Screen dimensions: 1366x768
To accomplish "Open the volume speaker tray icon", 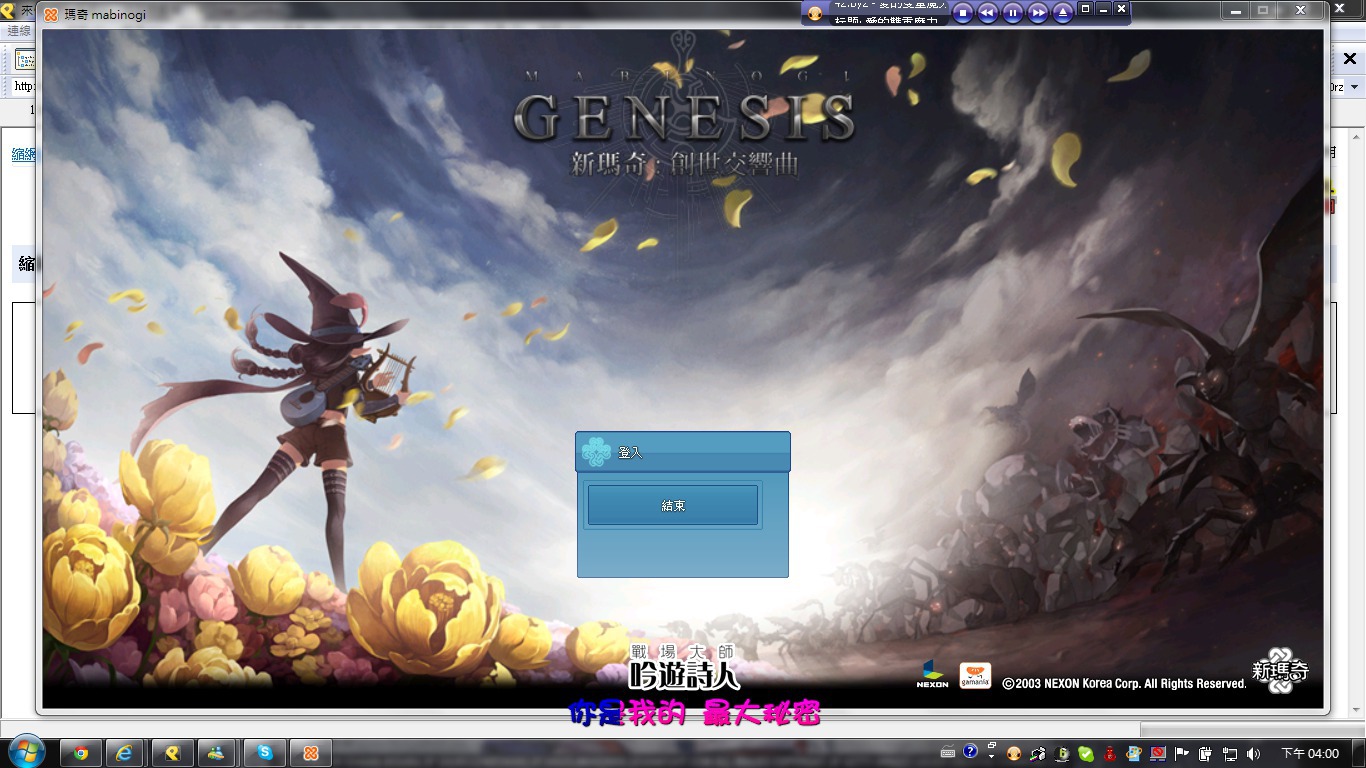I will point(1254,754).
